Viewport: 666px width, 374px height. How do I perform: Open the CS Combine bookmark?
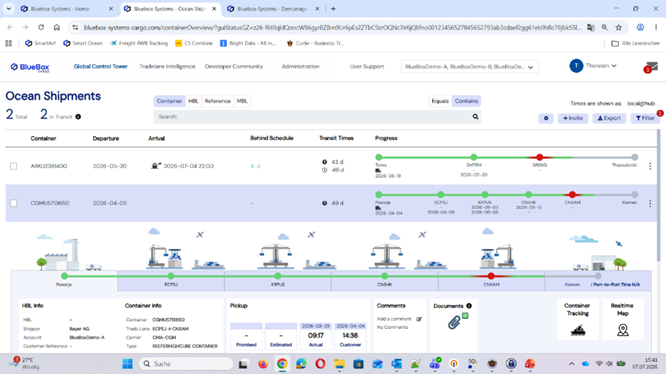click(x=194, y=43)
